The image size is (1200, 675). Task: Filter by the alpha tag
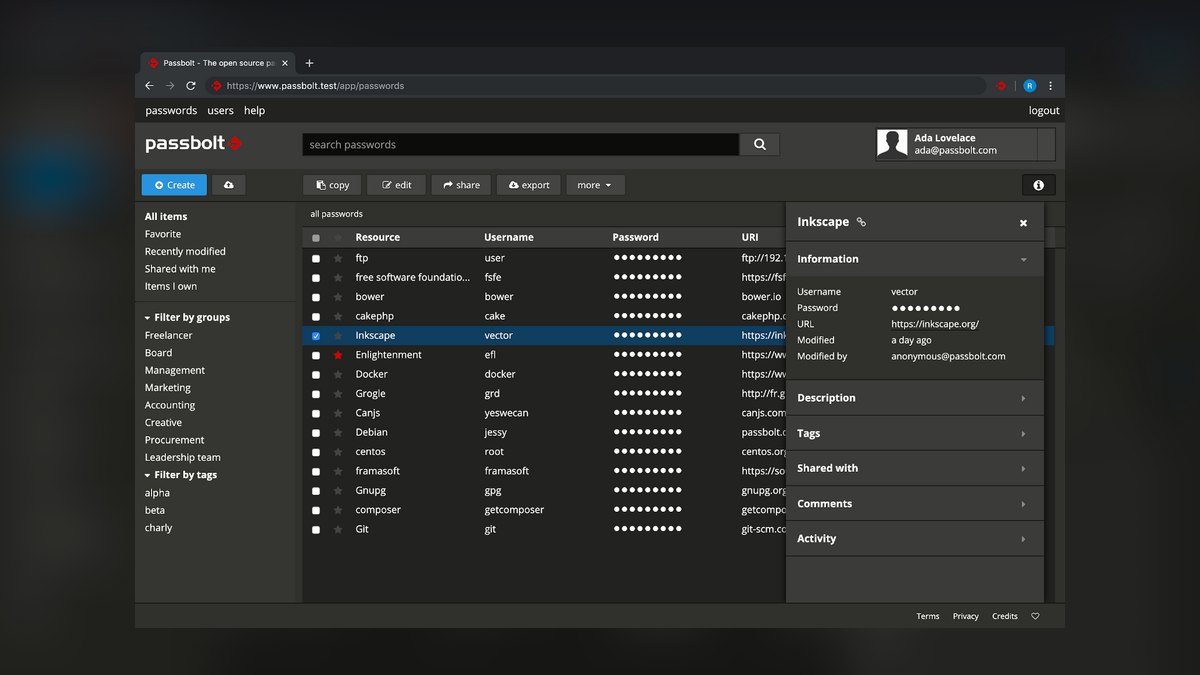[x=157, y=493]
